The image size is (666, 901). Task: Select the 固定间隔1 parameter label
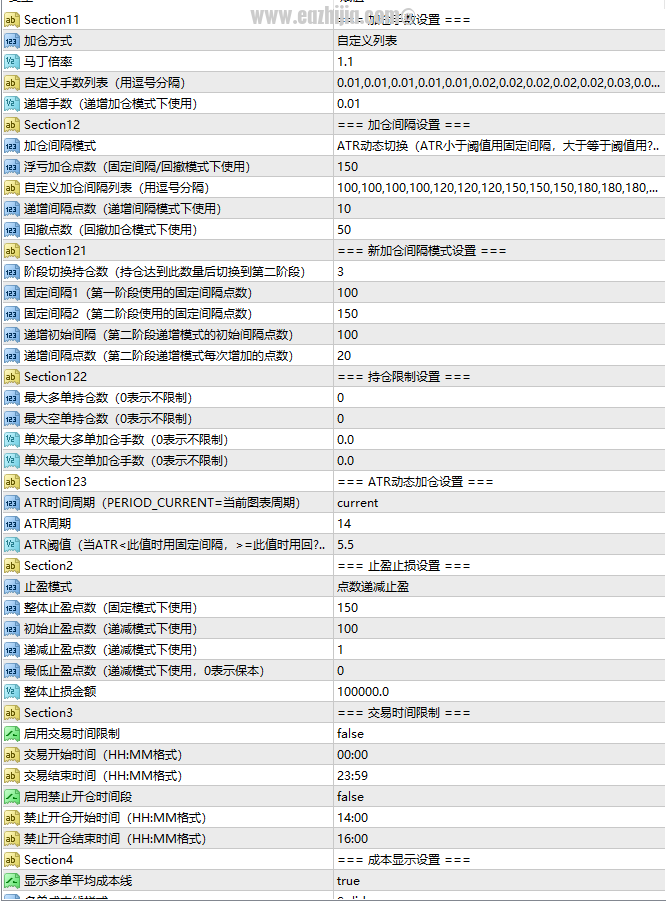tap(138, 293)
